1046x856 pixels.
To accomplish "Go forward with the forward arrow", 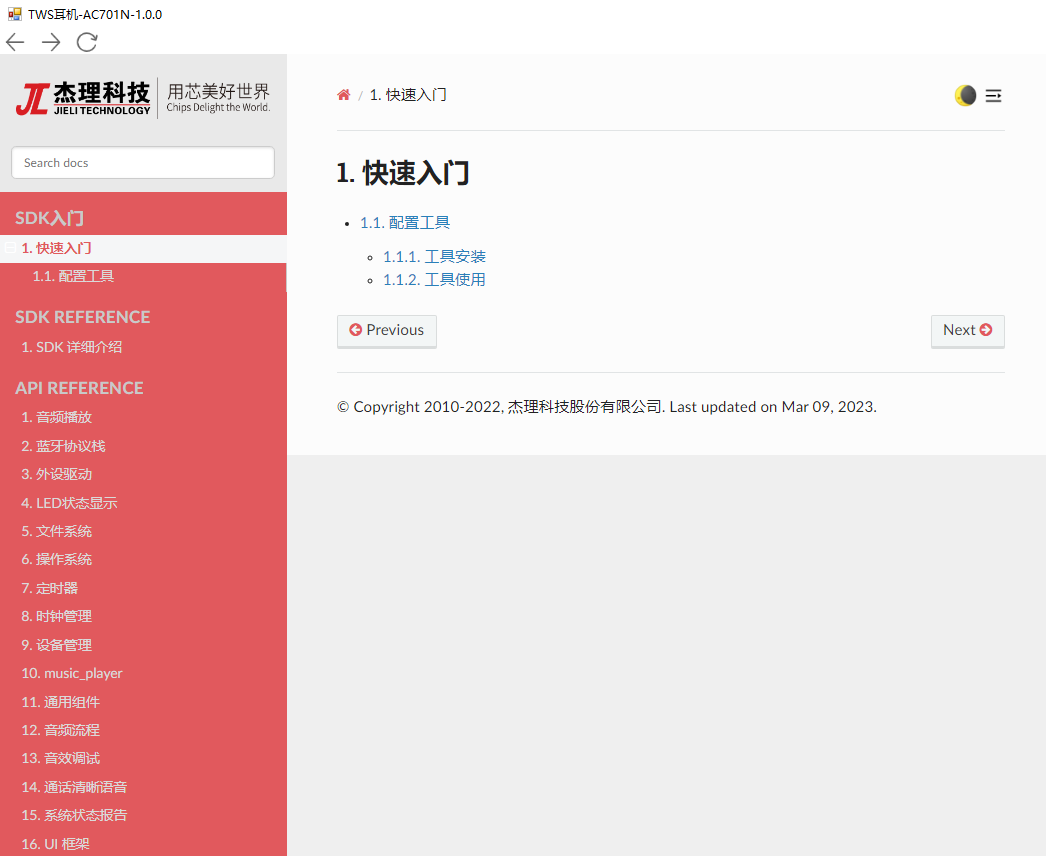I will 51,42.
